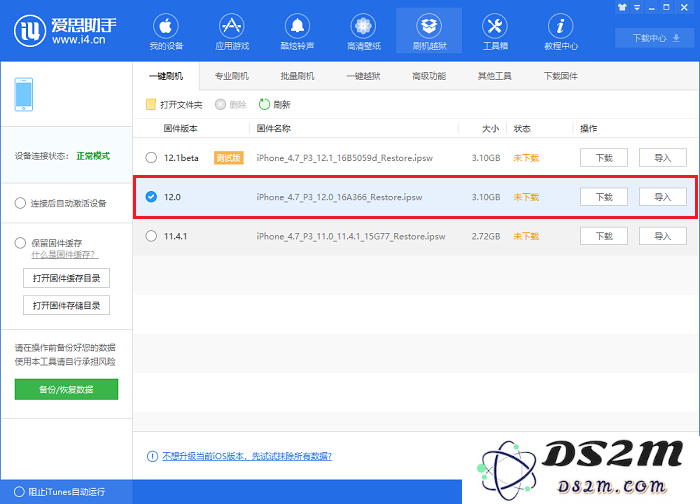Switch to 高级功能 tab
This screenshot has width=700, height=504.
(x=429, y=76)
